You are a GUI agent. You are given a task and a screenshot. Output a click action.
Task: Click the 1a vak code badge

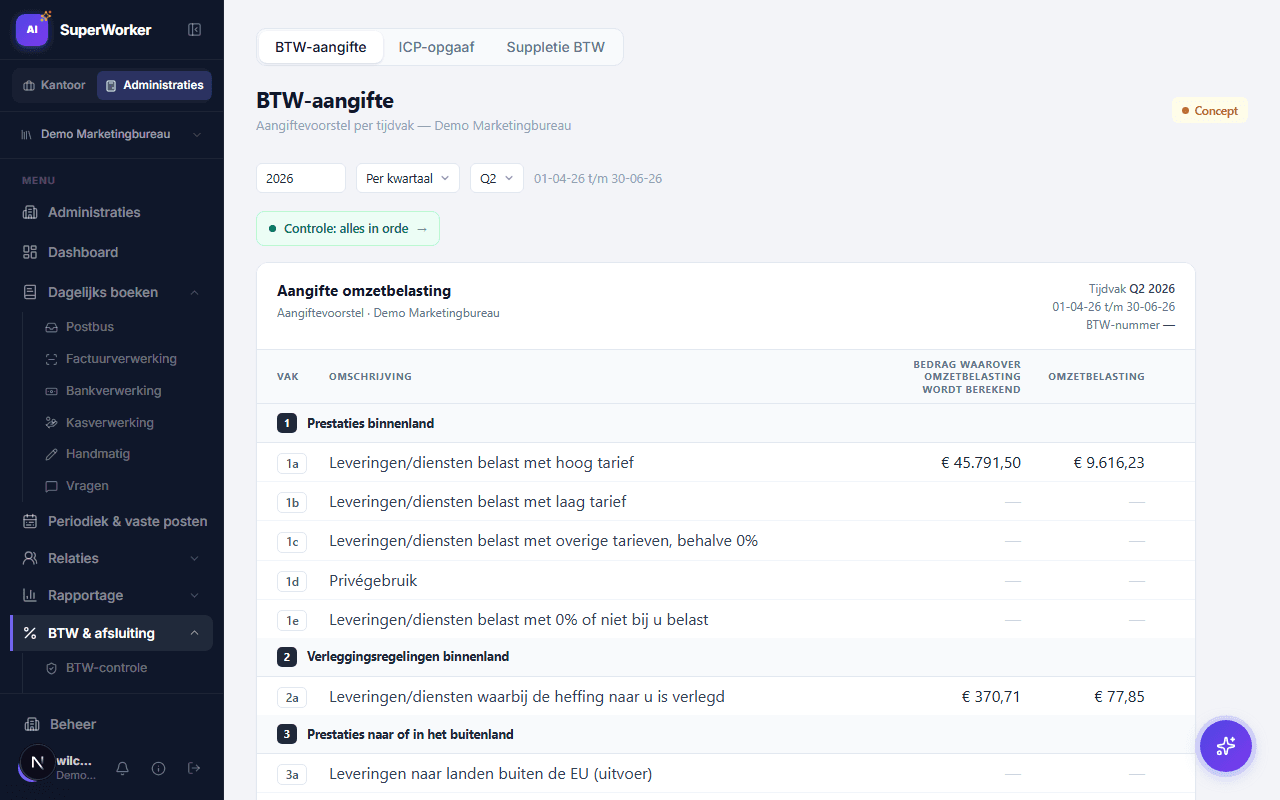pyautogui.click(x=292, y=463)
